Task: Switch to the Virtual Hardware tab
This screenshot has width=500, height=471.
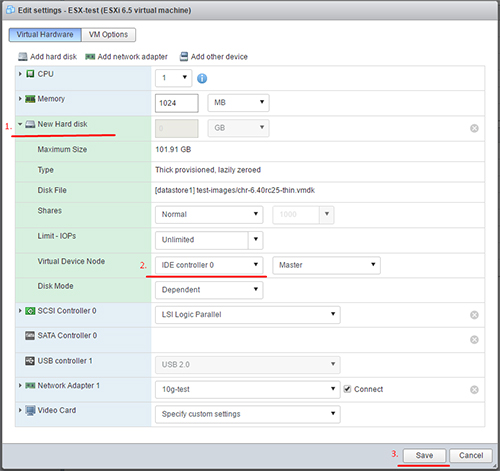Action: click(45, 35)
